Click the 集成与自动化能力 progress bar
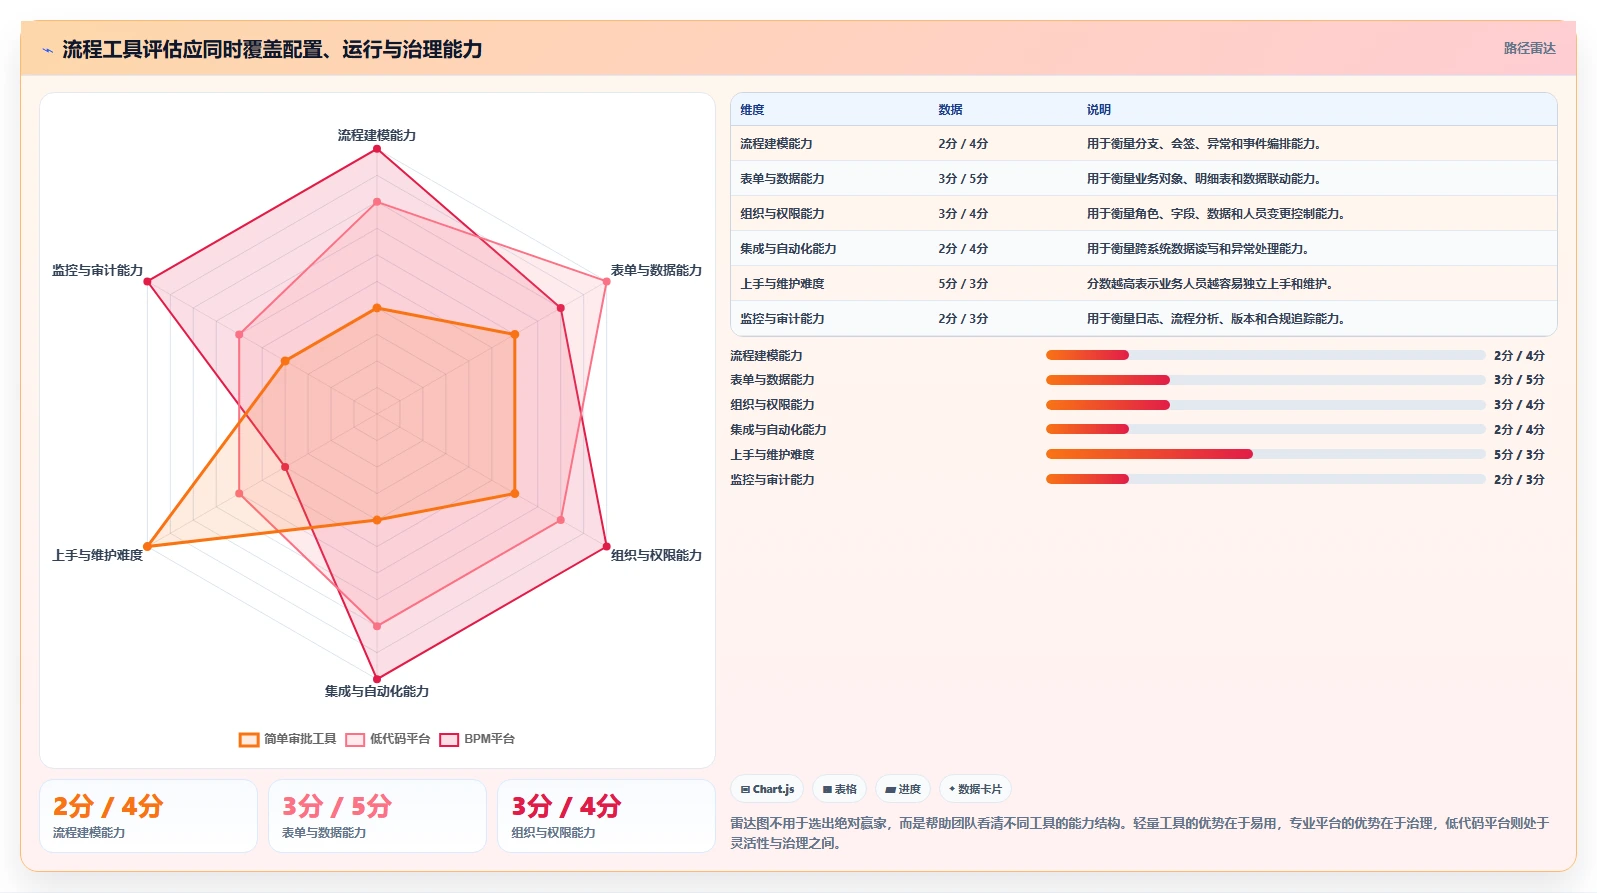1597x893 pixels. (x=1265, y=429)
